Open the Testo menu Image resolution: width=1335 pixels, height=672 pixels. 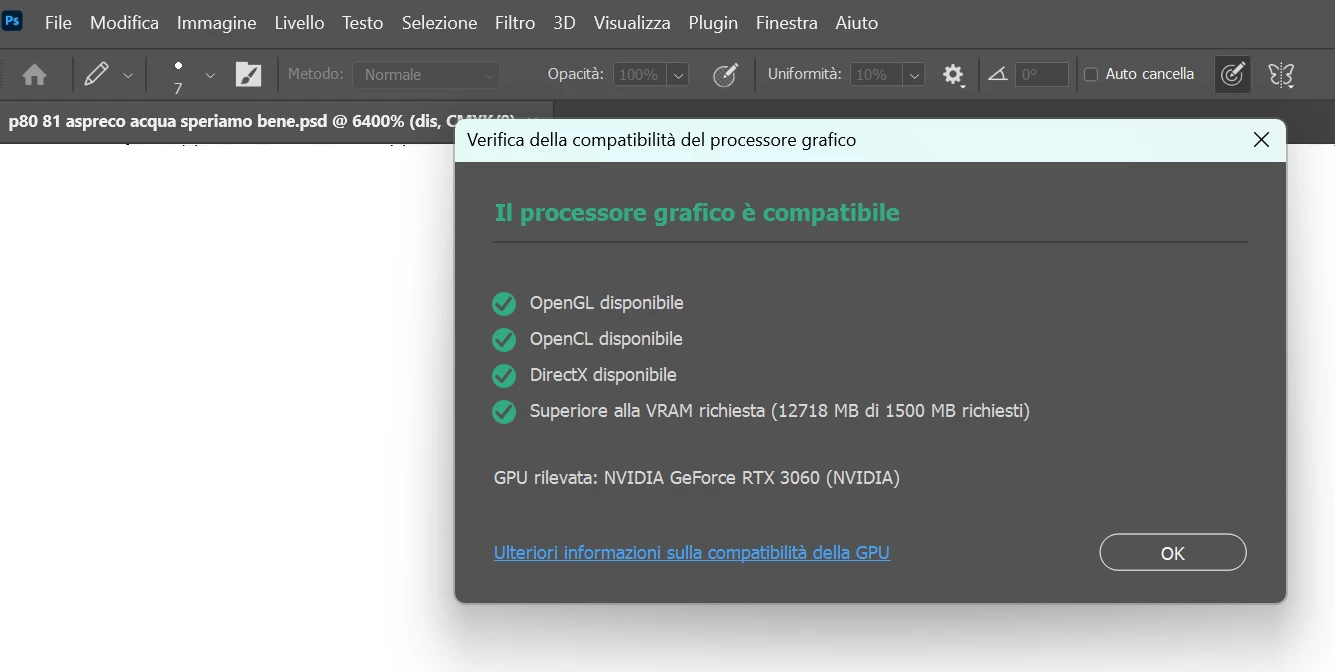click(363, 22)
